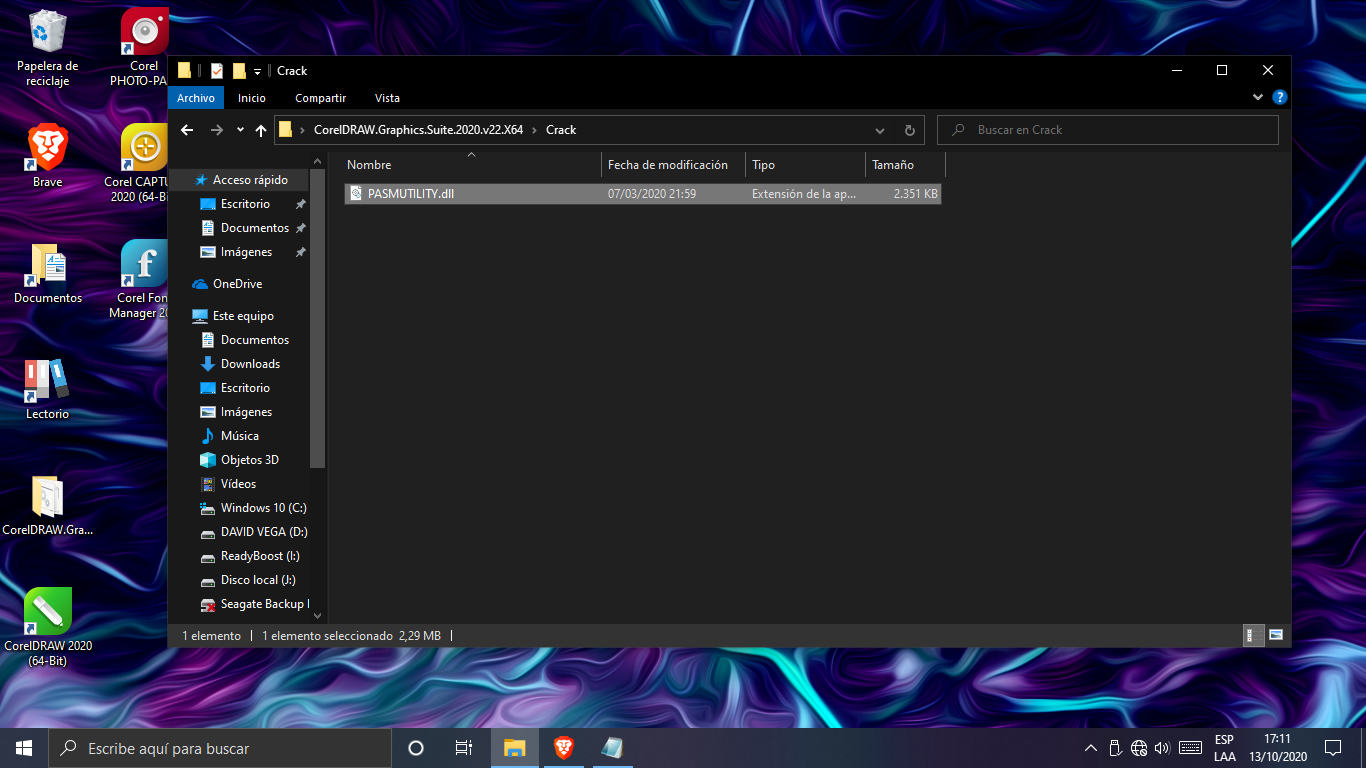Viewport: 1366px width, 768px height.
Task: Open the Compartir ribbon tab
Action: pyautogui.click(x=320, y=98)
